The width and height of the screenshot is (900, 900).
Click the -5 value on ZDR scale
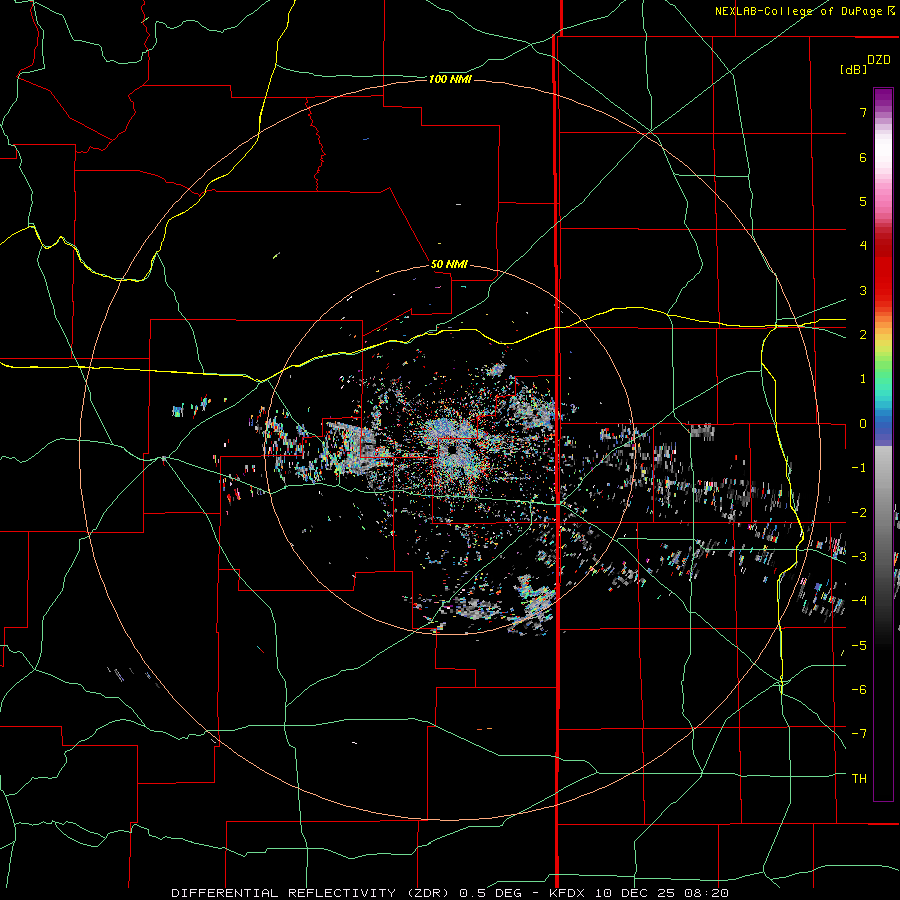pos(859,646)
